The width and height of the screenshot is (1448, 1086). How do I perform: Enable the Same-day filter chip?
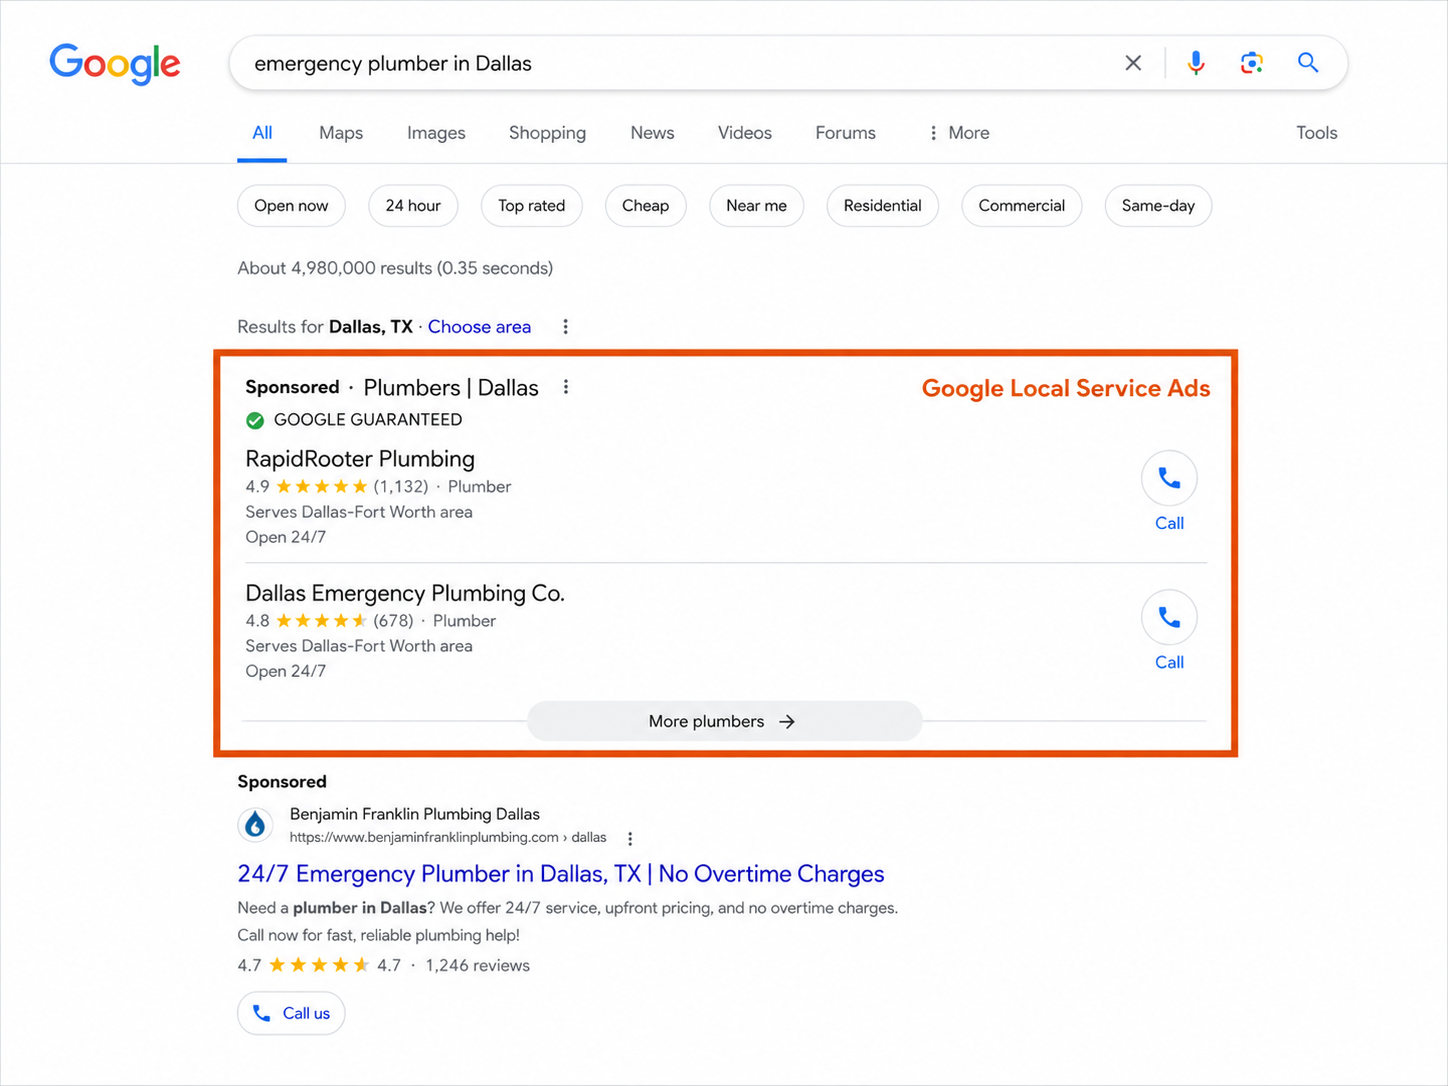(x=1158, y=206)
